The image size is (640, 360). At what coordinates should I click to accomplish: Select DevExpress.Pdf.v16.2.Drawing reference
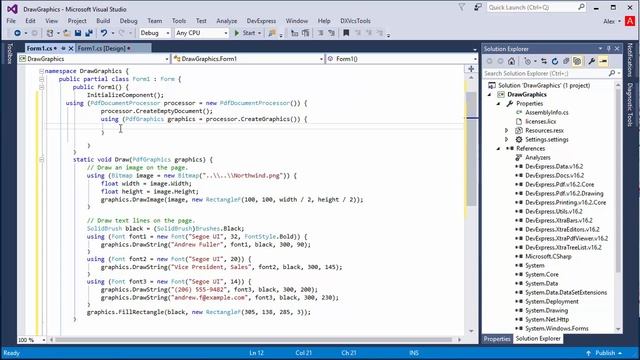564,193
